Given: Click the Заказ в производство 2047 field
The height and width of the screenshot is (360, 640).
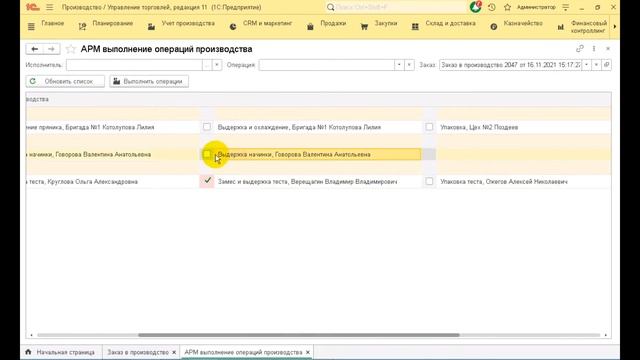Looking at the screenshot, I should coord(511,65).
